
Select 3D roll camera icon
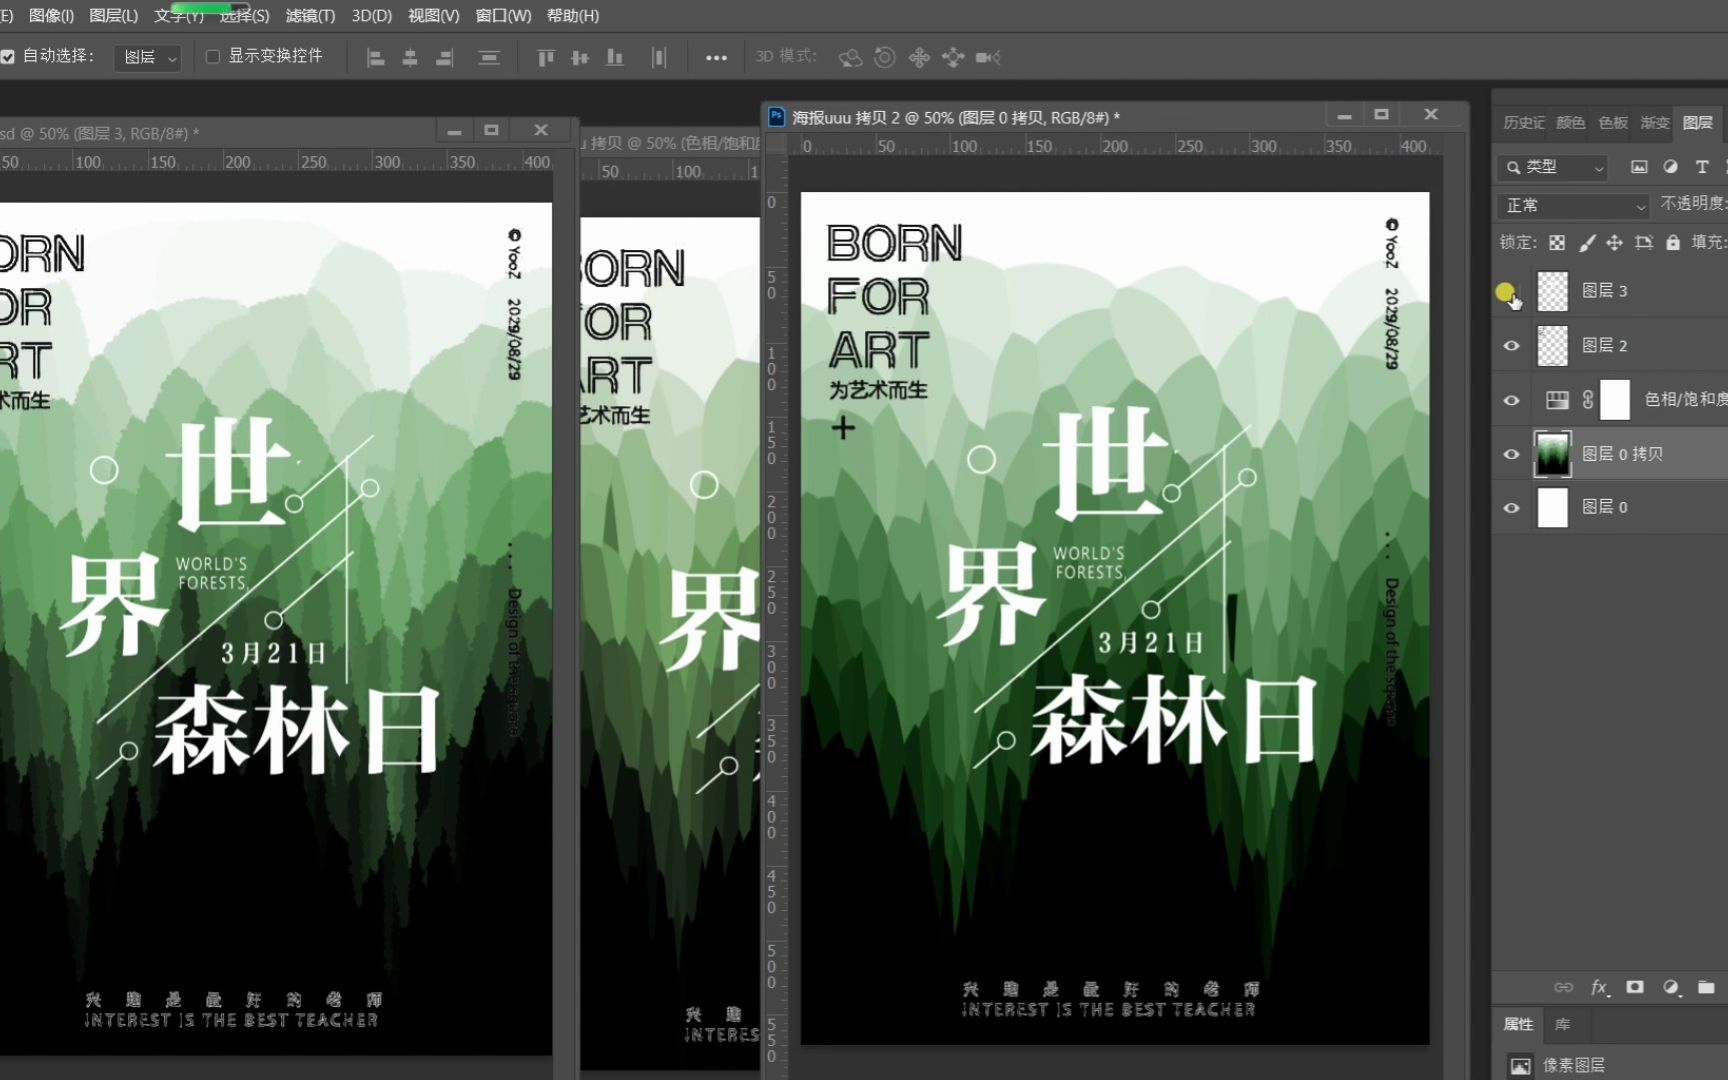[884, 58]
